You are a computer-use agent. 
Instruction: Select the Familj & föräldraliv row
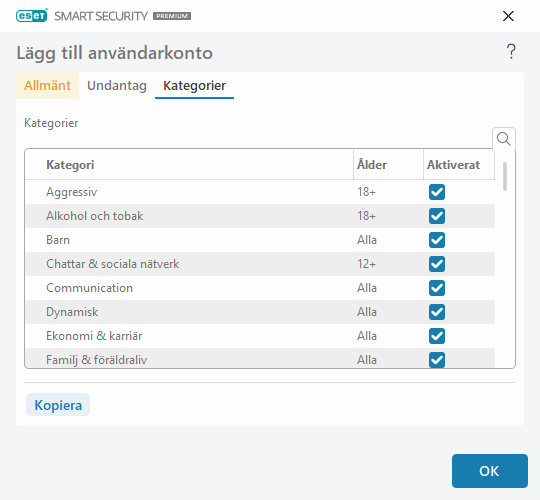tap(260, 358)
